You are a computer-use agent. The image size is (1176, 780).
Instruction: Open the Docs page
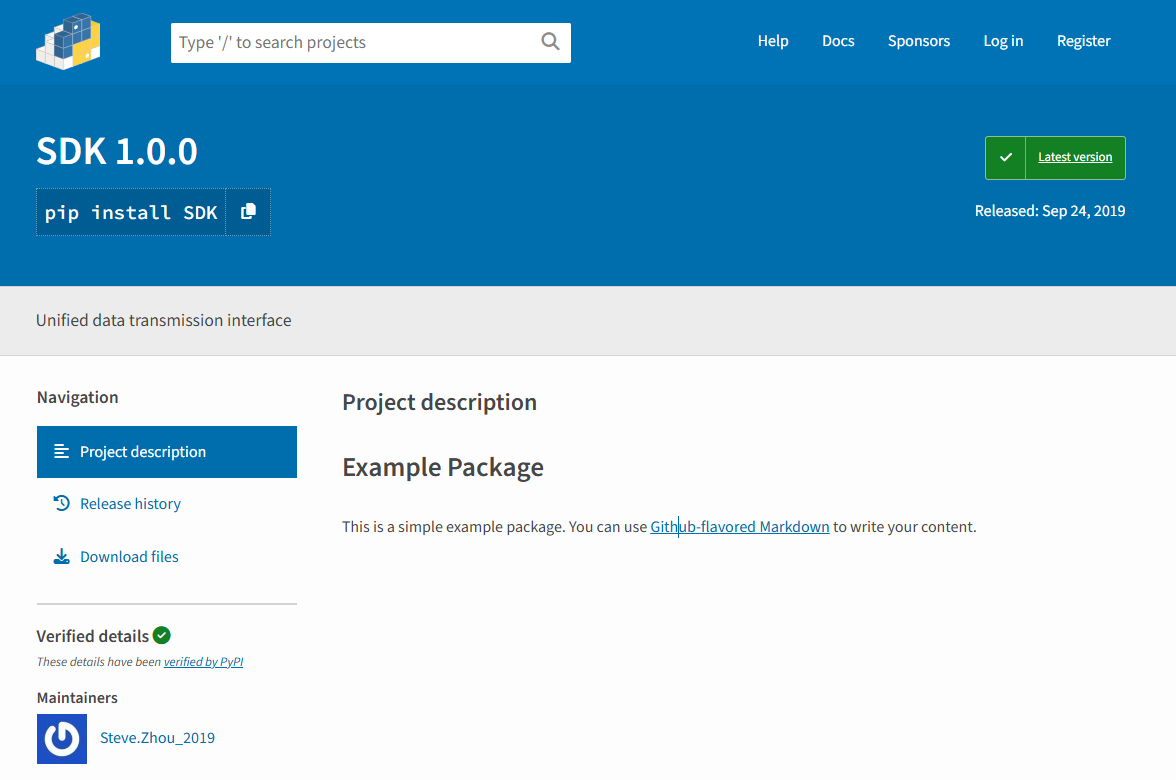click(838, 41)
